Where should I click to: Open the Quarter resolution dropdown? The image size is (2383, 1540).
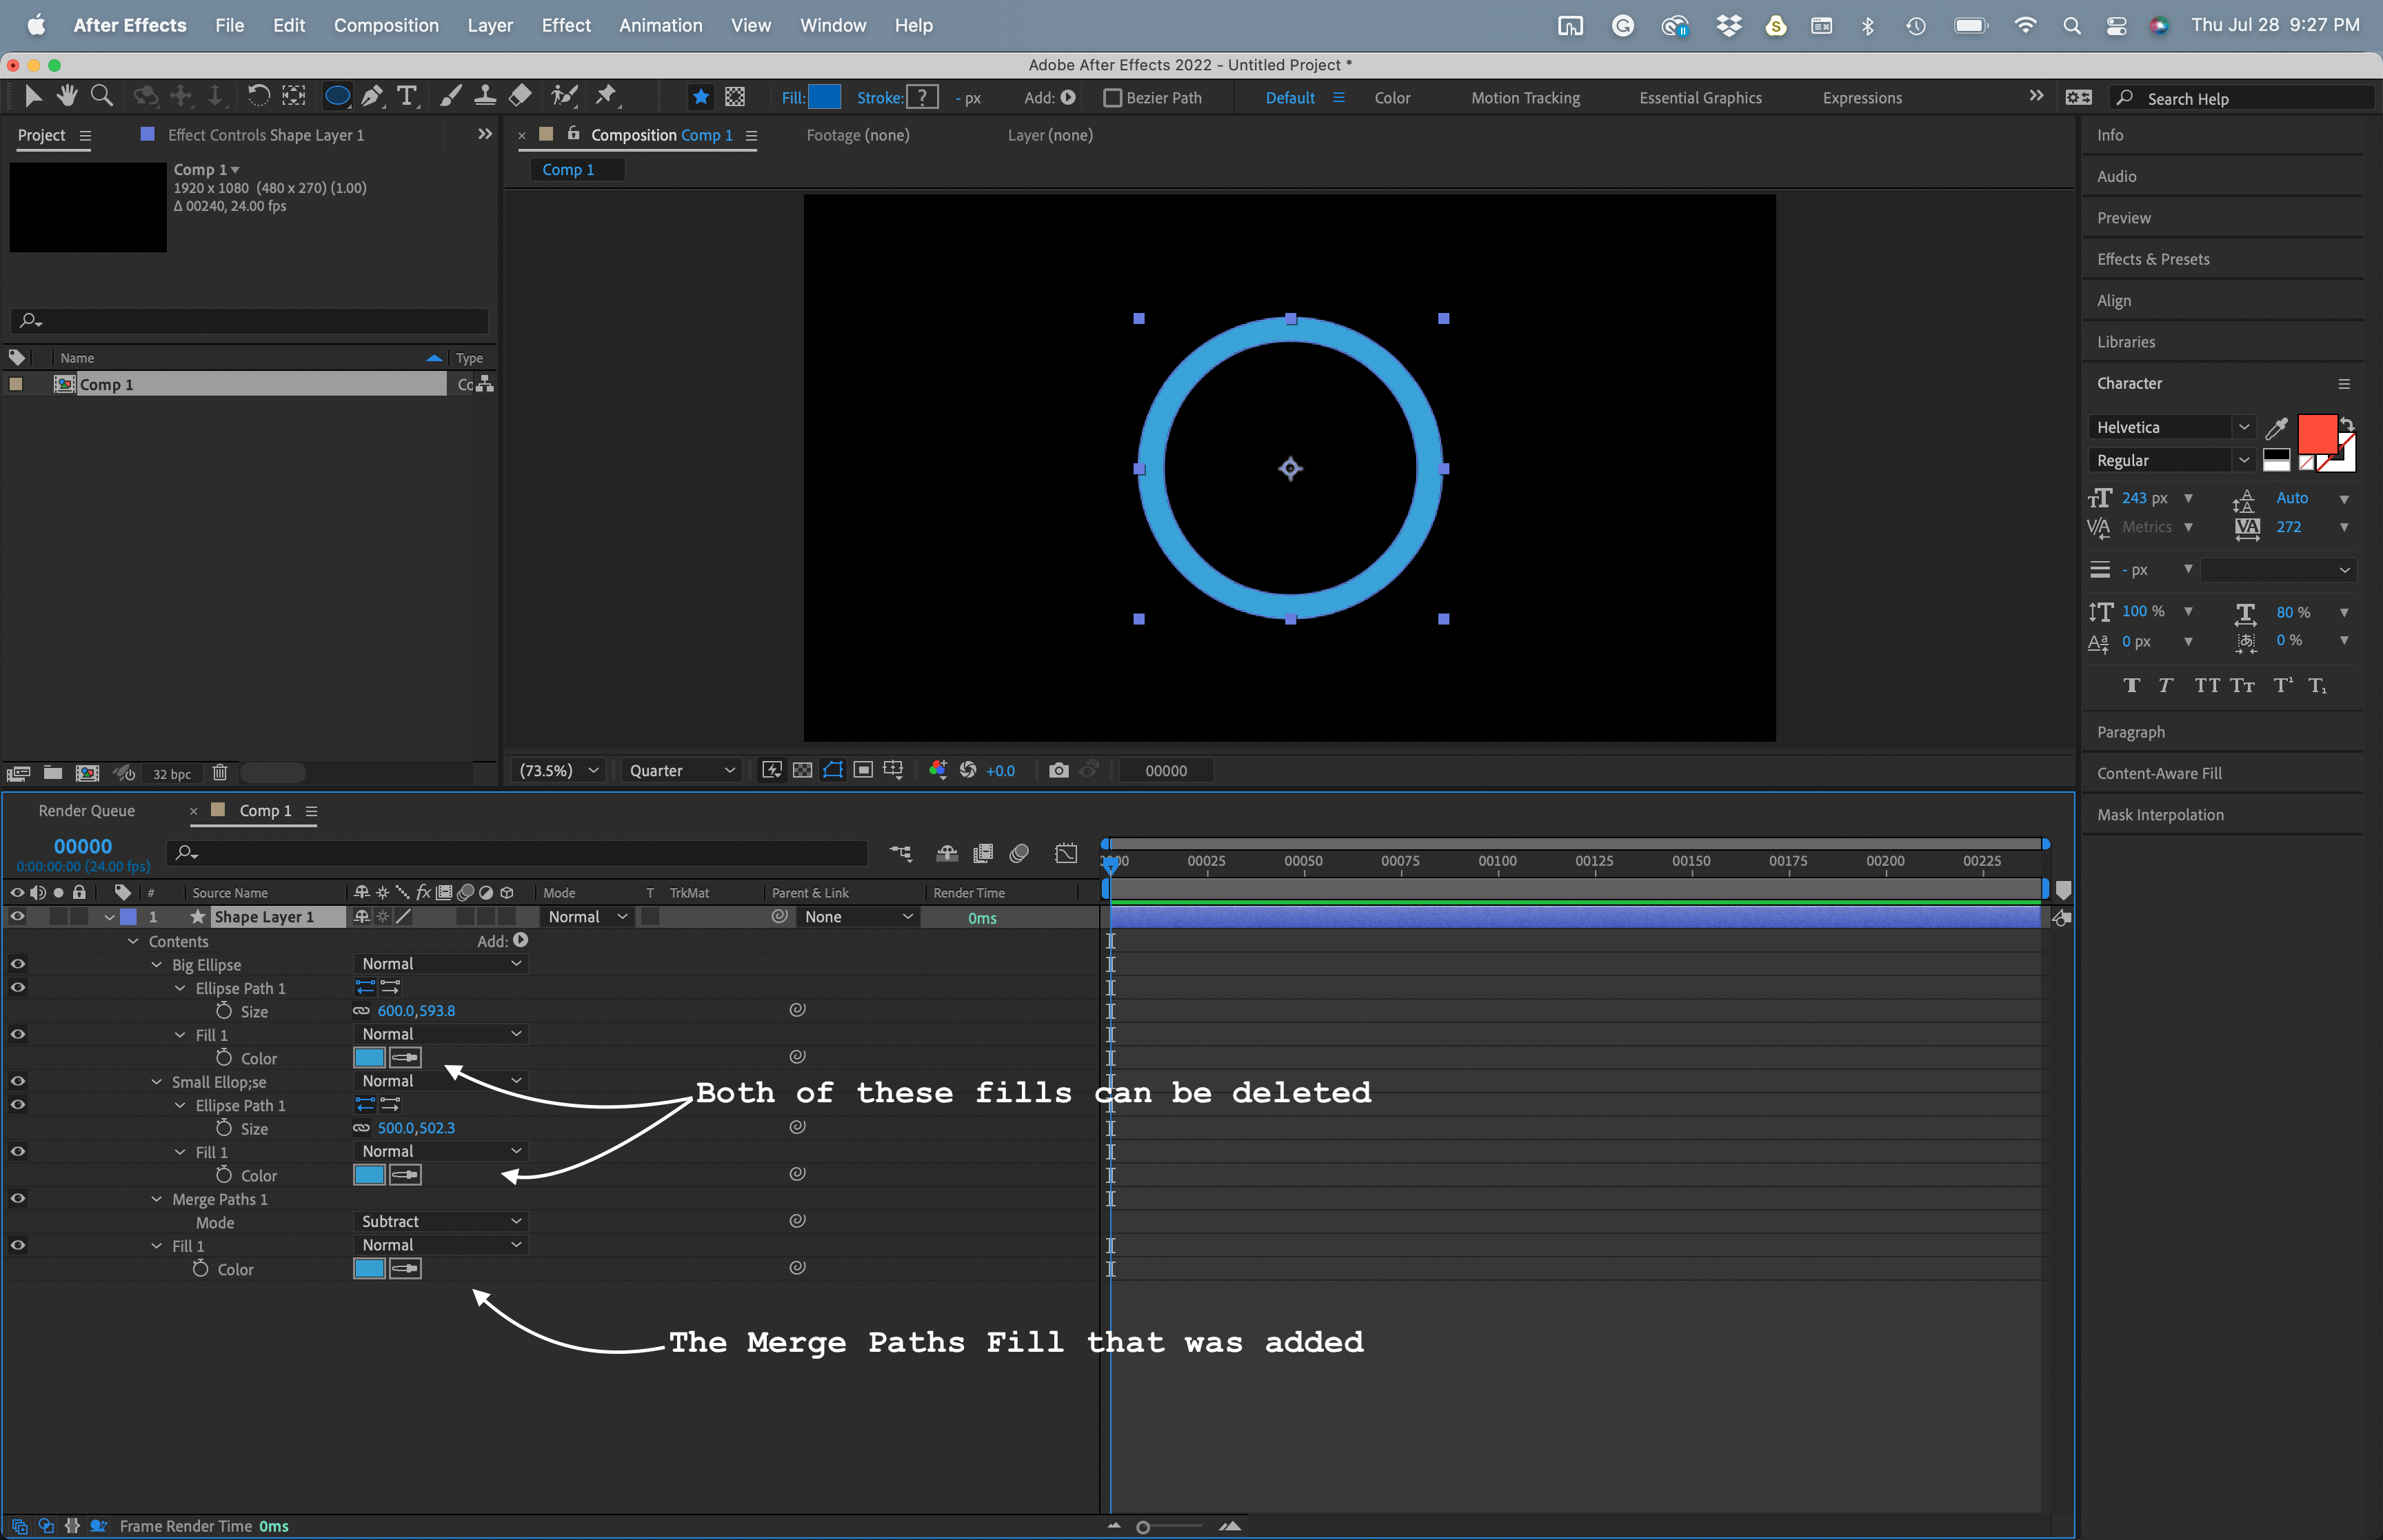(681, 770)
